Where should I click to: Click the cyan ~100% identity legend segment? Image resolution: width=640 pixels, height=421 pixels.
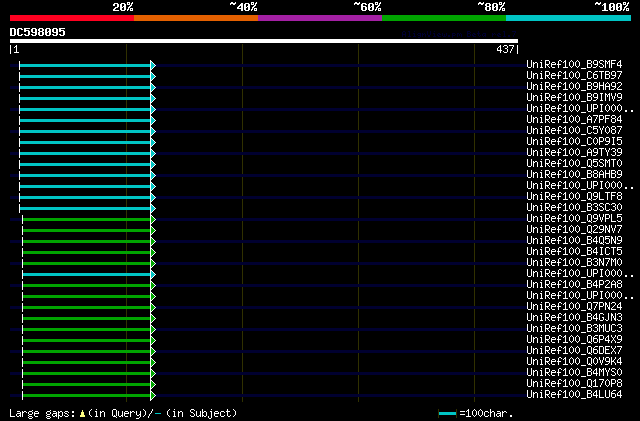pyautogui.click(x=568, y=18)
